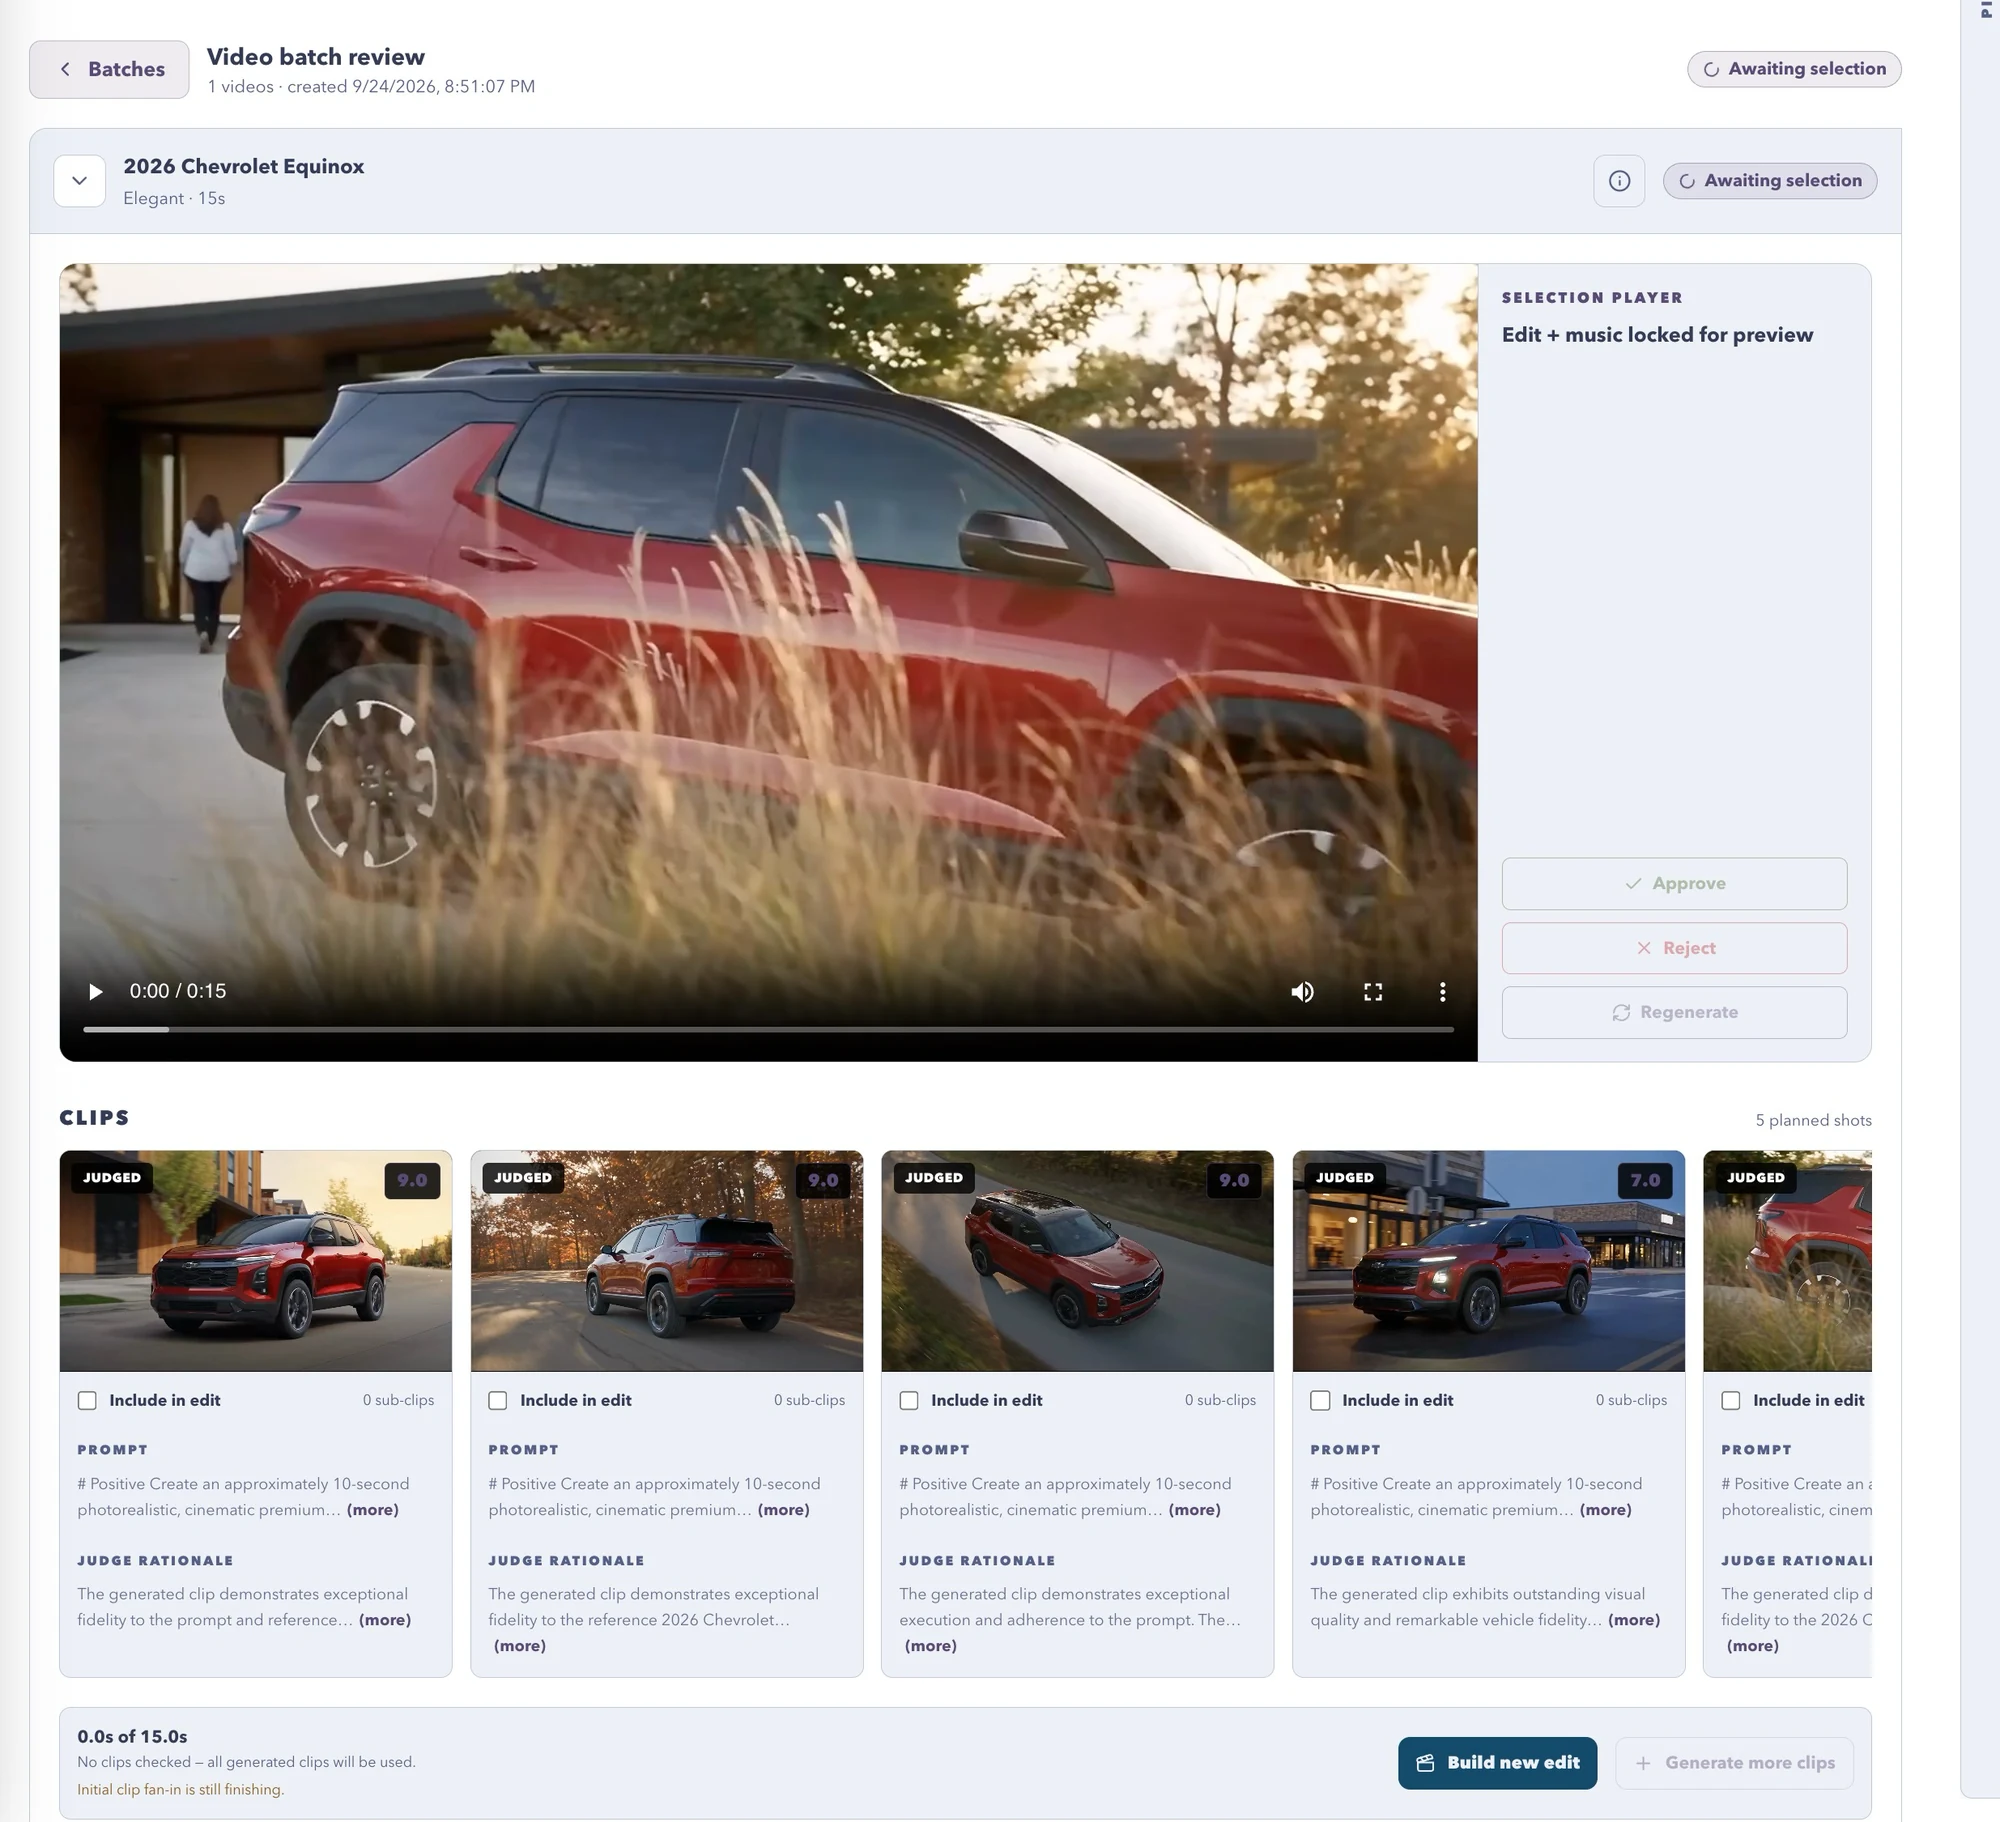Click '0 sub-clips' on the fourth clip
The image size is (2000, 1822).
(1631, 1400)
